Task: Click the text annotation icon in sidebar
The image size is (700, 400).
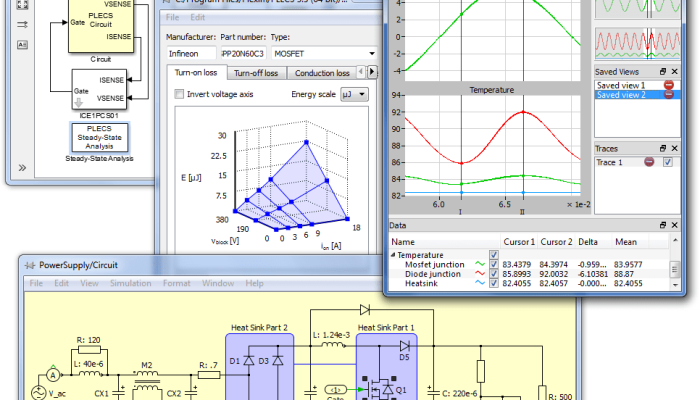Action: pos(22,44)
